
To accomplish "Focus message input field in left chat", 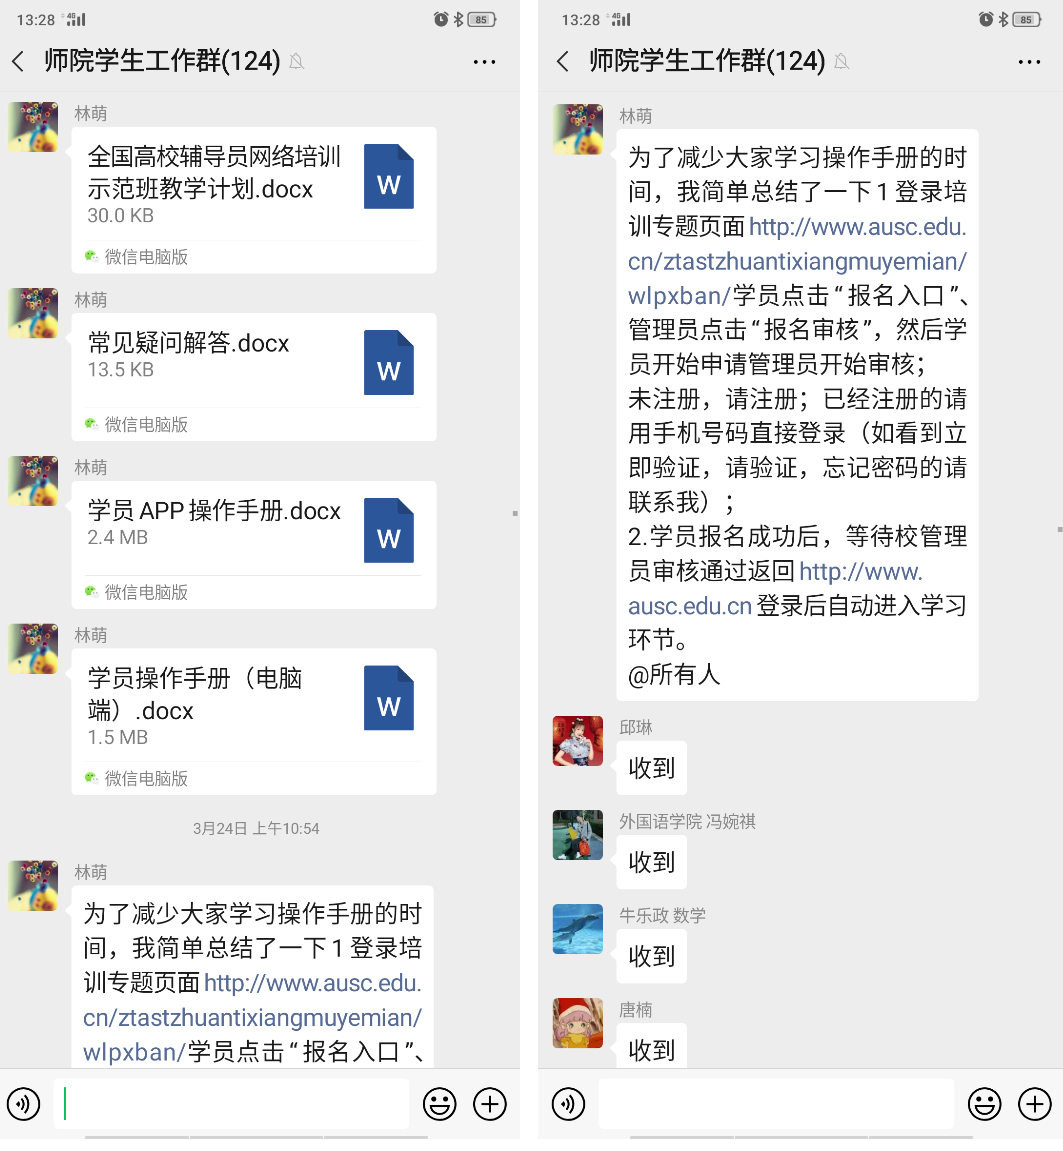I will (x=231, y=1103).
